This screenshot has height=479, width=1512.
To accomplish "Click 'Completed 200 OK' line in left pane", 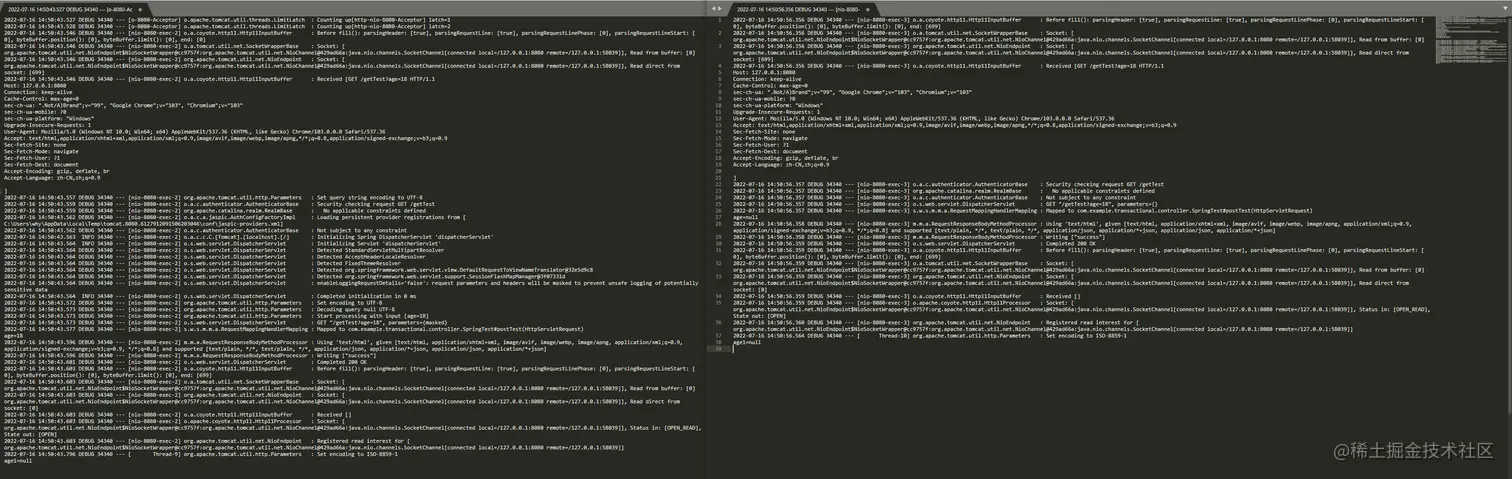I will [x=185, y=362].
